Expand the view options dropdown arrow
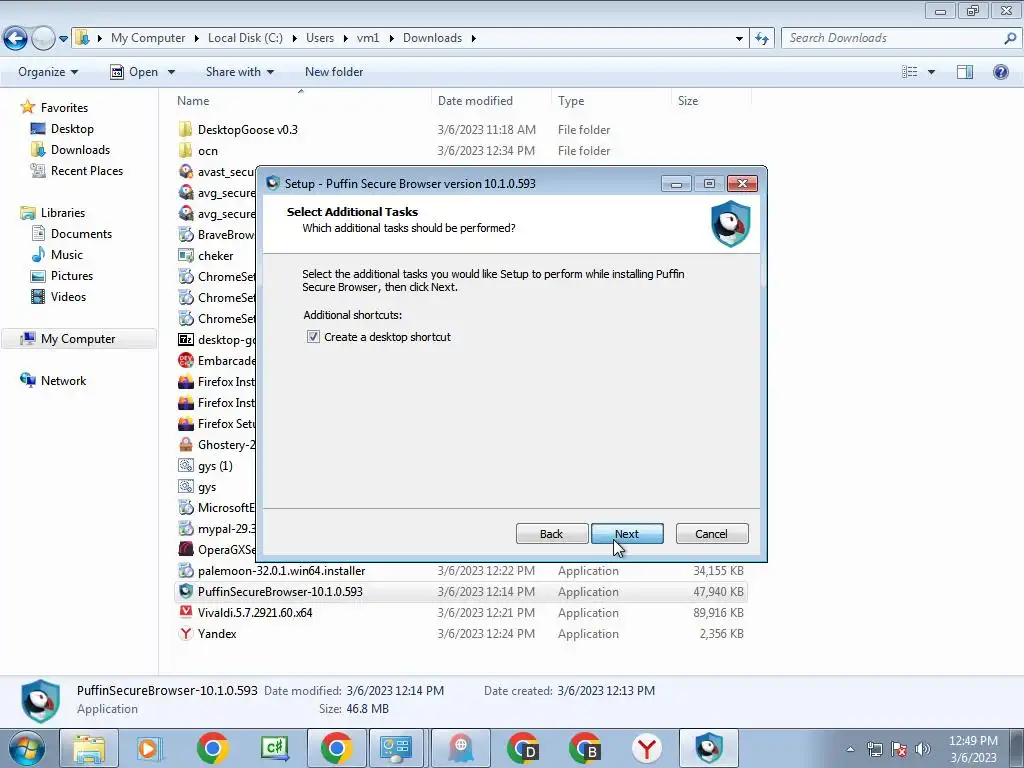The image size is (1024, 768). (x=931, y=72)
